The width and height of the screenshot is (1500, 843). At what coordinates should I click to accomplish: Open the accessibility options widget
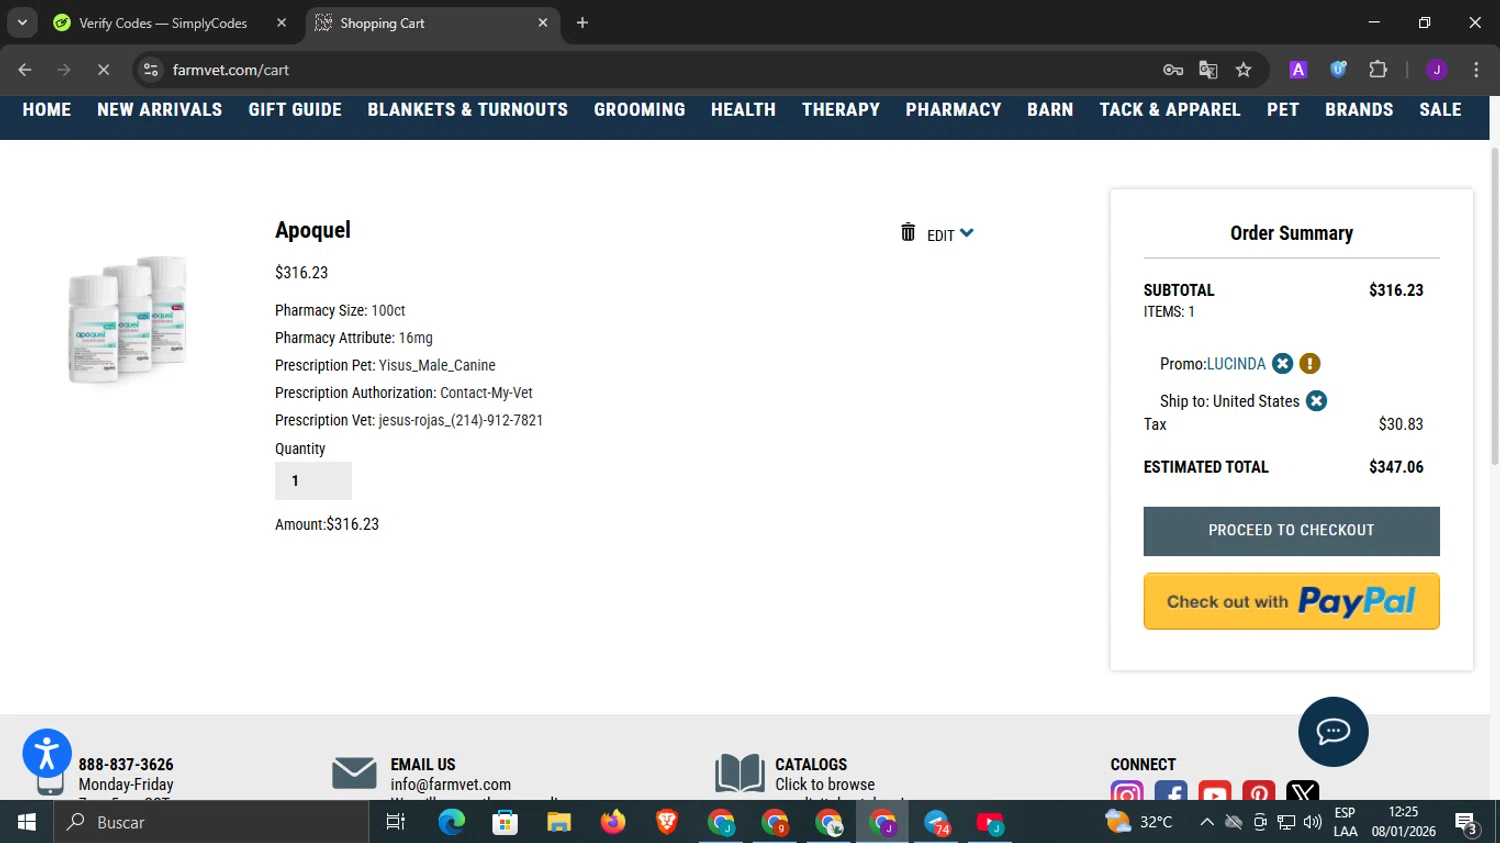47,753
